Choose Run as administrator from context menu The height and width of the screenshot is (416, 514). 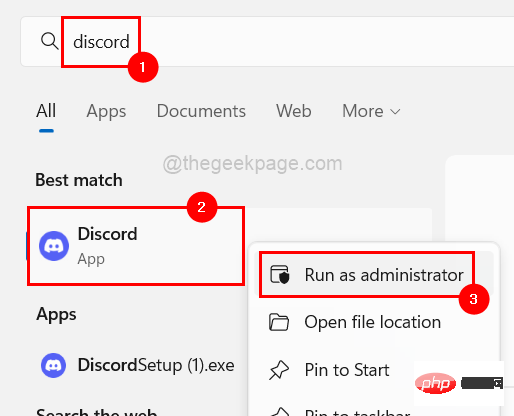point(374,274)
